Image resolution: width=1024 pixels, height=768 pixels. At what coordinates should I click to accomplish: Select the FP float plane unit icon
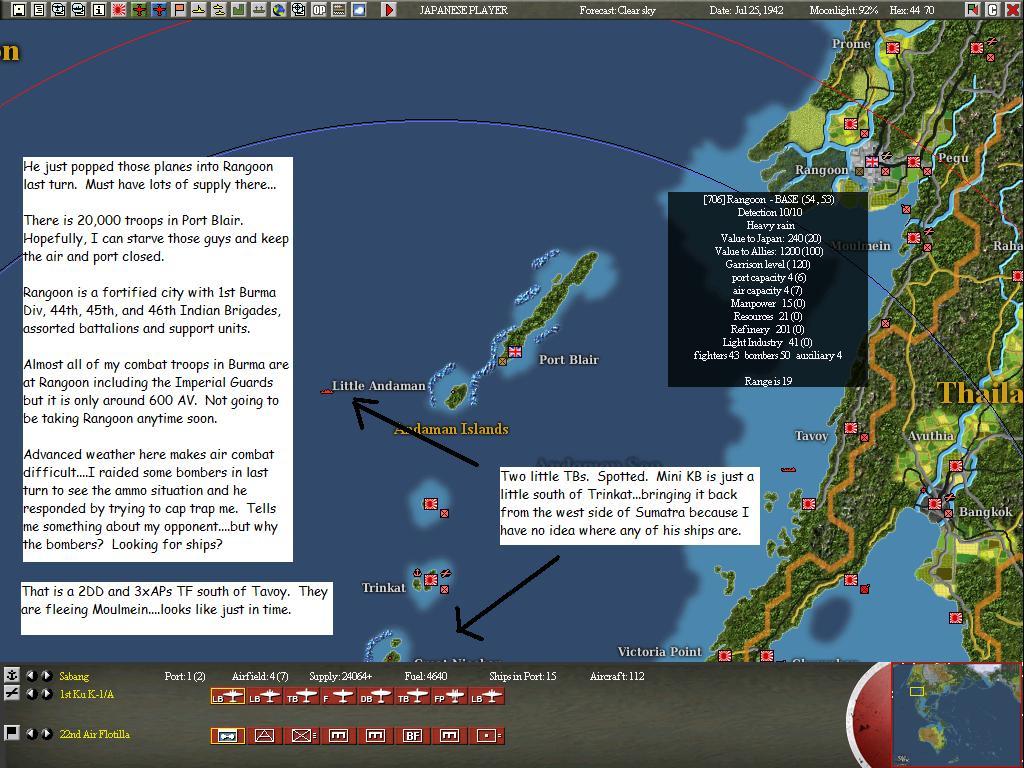pos(449,697)
